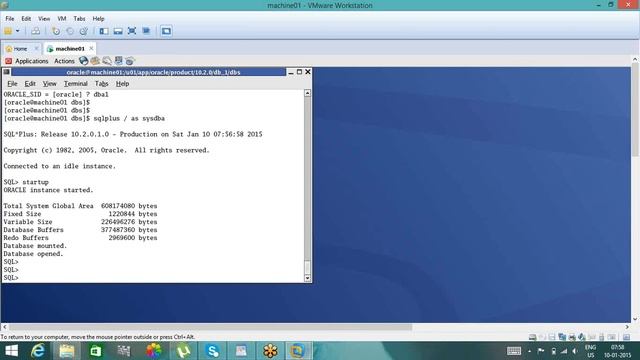Click VMware horizontal scrollbar left arrow
Screen dimensions: 640x360
point(4,327)
